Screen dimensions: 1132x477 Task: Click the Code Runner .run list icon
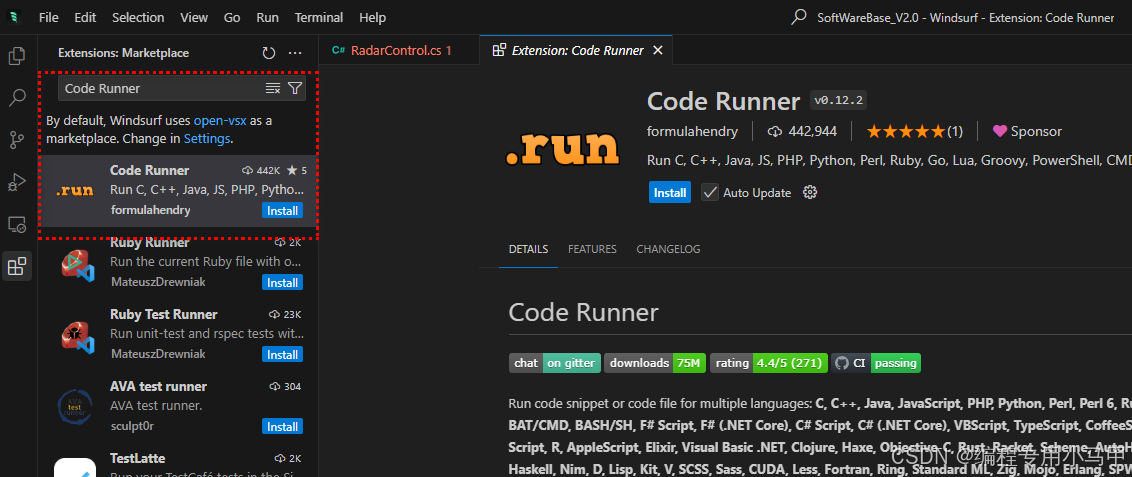coord(74,191)
